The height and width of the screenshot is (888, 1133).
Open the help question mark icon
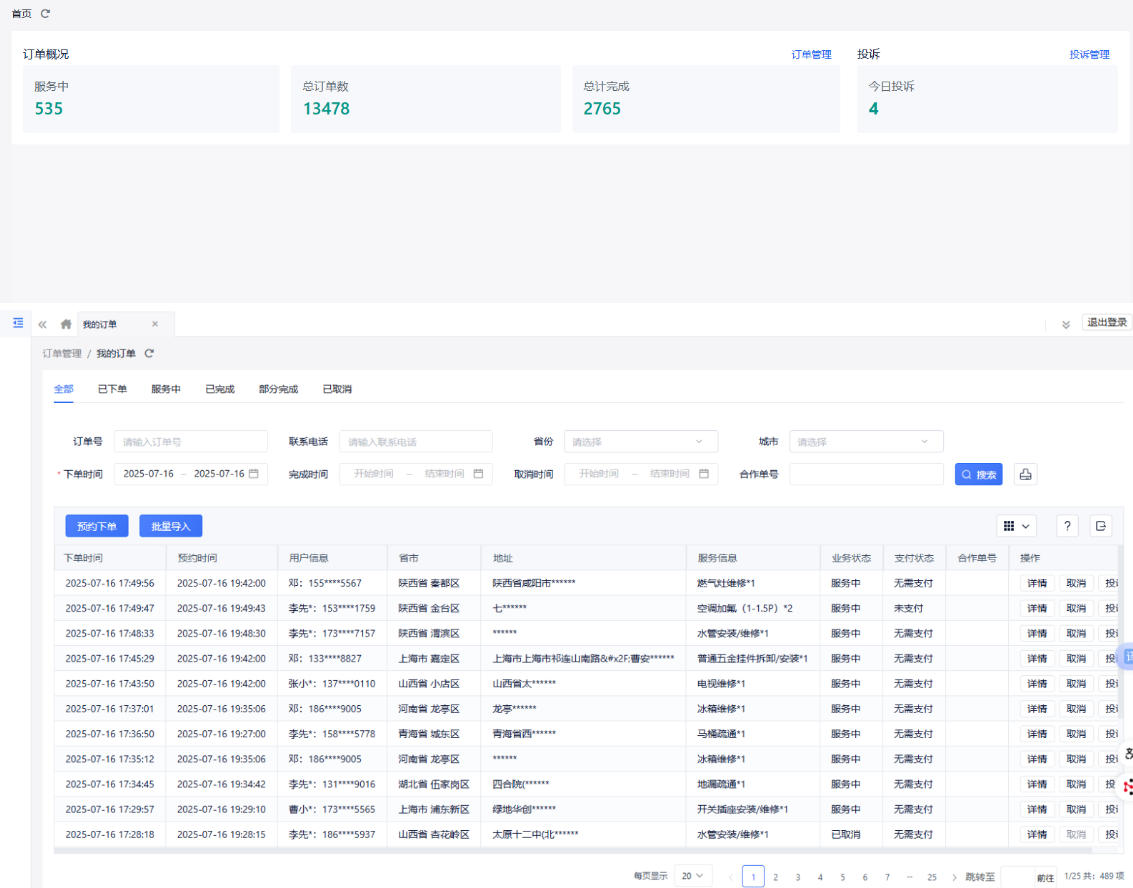pyautogui.click(x=1067, y=526)
